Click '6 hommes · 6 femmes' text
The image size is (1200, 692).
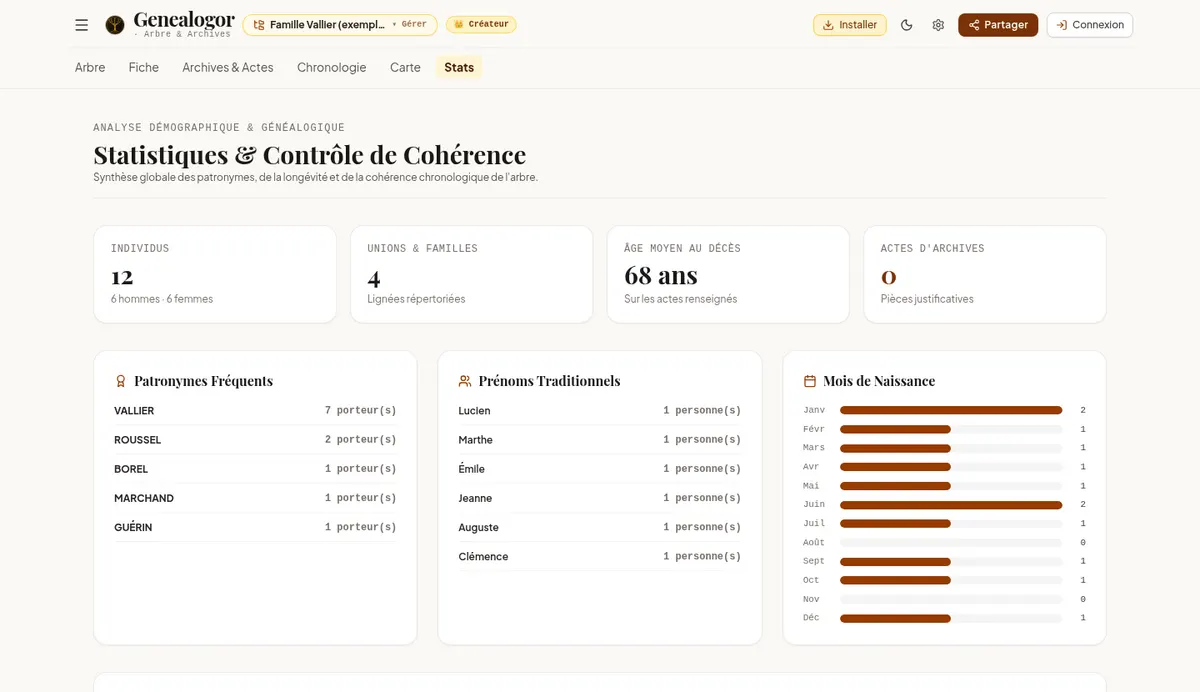(162, 299)
